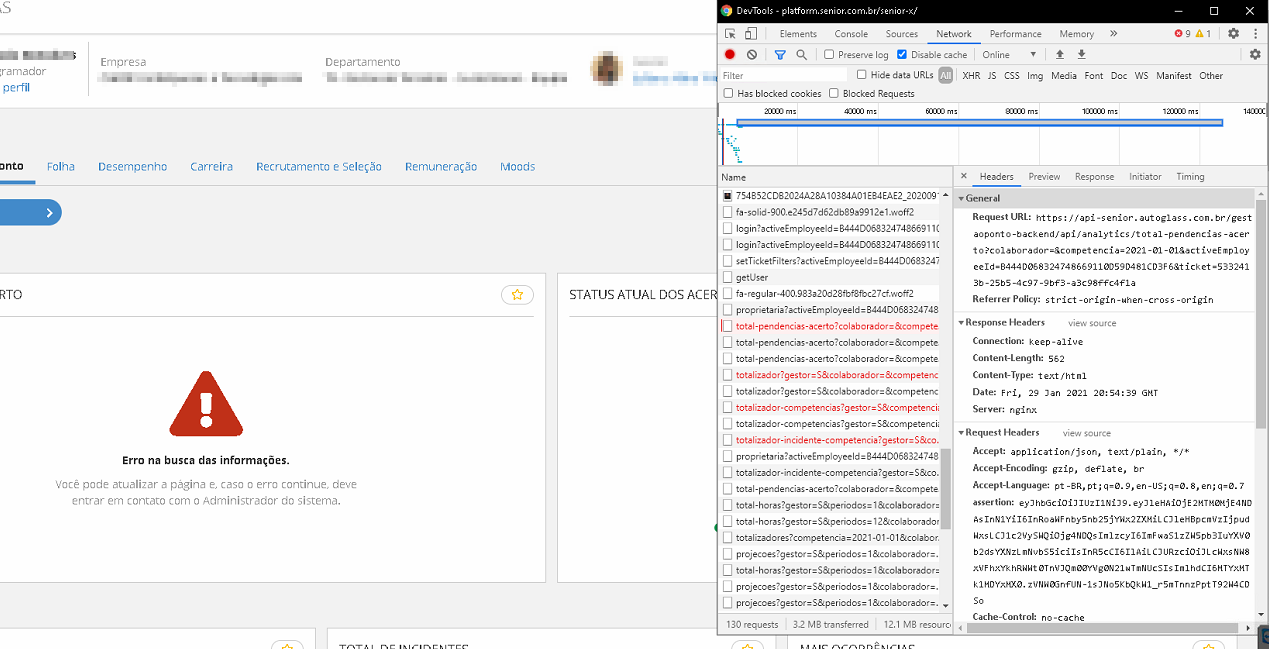Stop recording the network log
Screen dimensions: 1269x649
pyautogui.click(x=730, y=55)
